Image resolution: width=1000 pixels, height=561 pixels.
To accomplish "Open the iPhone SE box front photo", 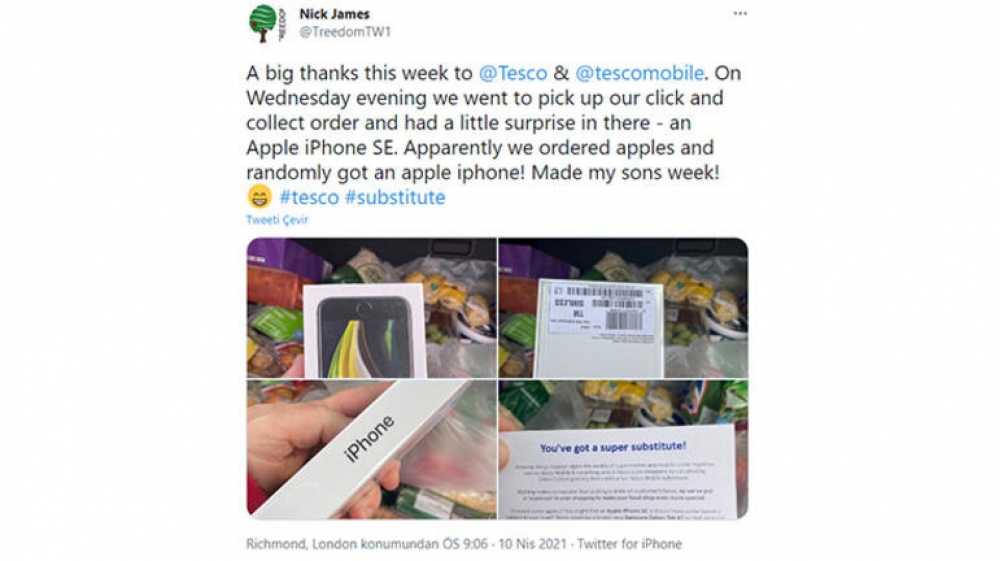I will (371, 308).
